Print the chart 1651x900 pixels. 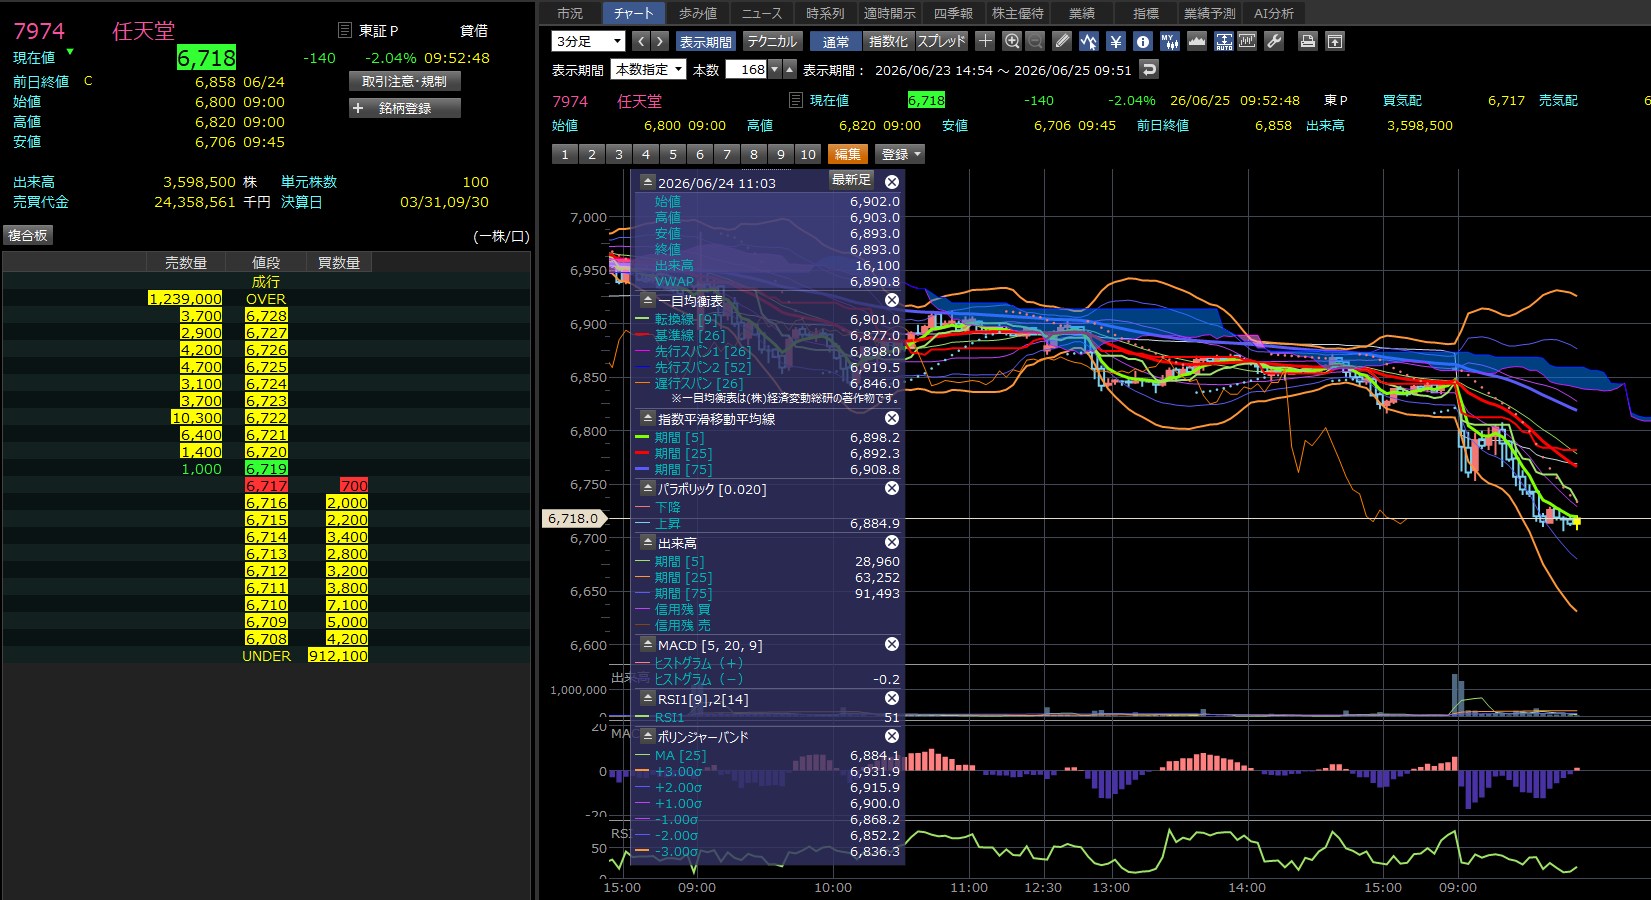(x=1308, y=41)
